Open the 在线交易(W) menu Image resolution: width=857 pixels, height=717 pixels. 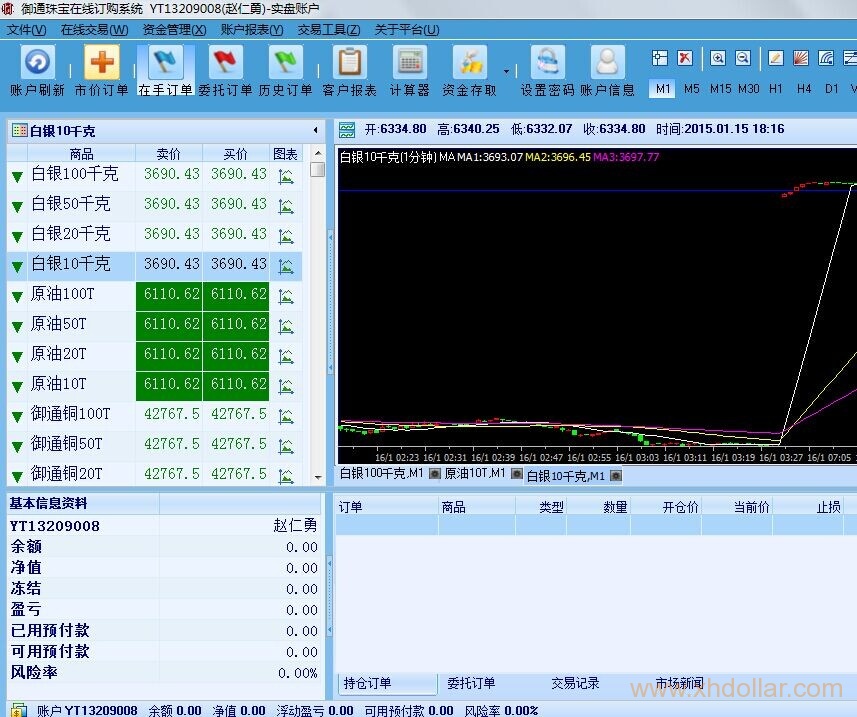click(94, 30)
